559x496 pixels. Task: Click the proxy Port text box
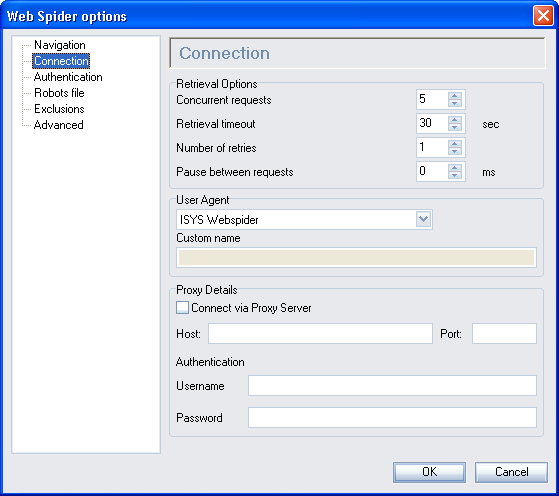point(504,333)
